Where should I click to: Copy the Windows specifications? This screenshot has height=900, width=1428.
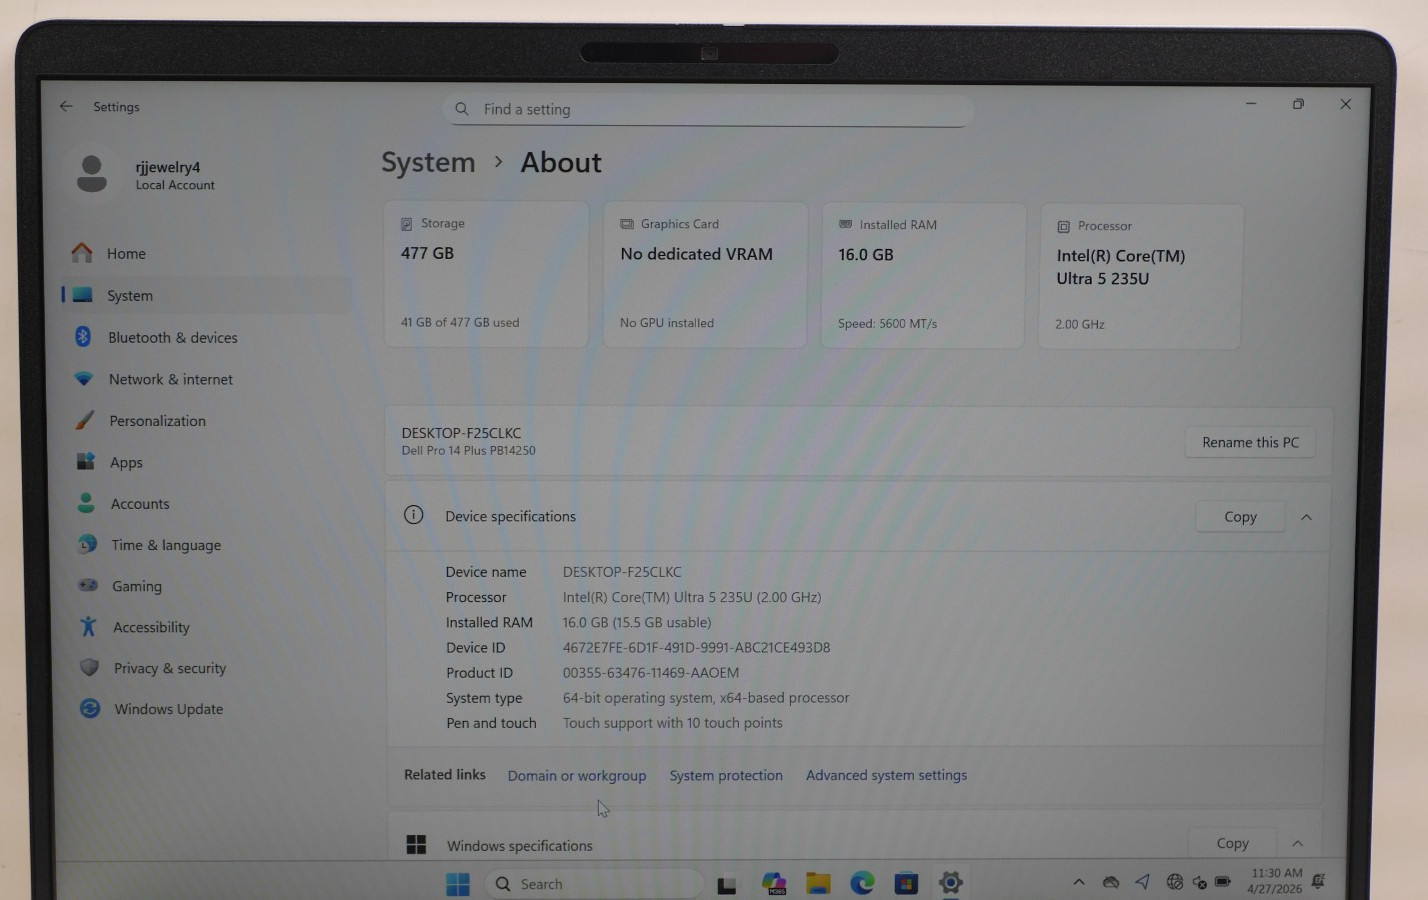point(1232,843)
